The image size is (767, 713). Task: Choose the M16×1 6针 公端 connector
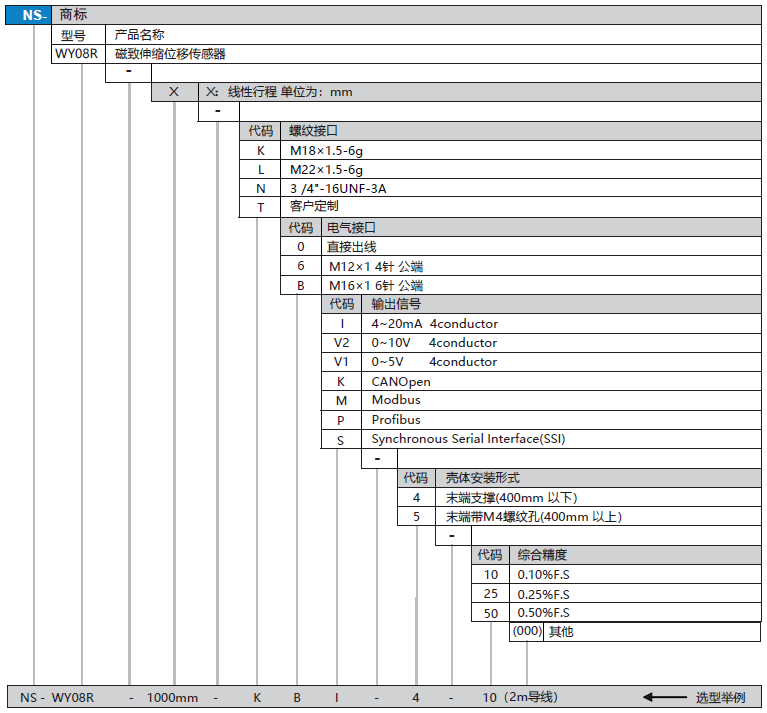pyautogui.click(x=376, y=285)
